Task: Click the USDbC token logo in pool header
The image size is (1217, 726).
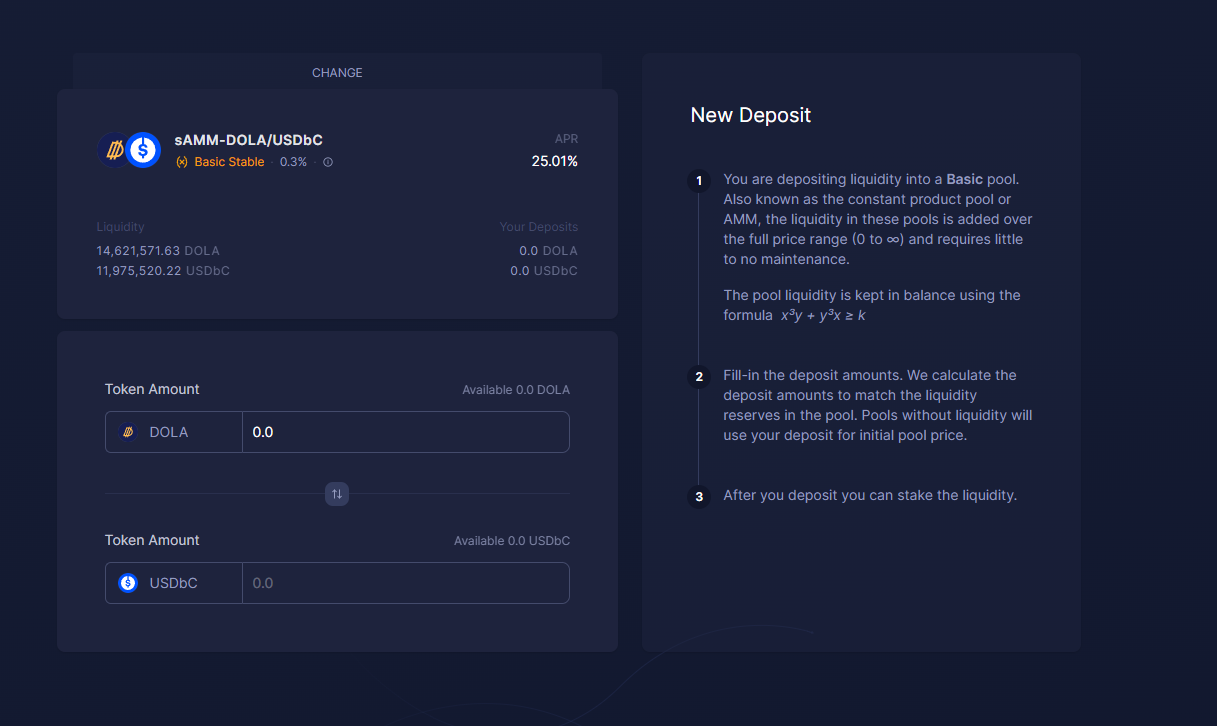Action: pos(143,150)
